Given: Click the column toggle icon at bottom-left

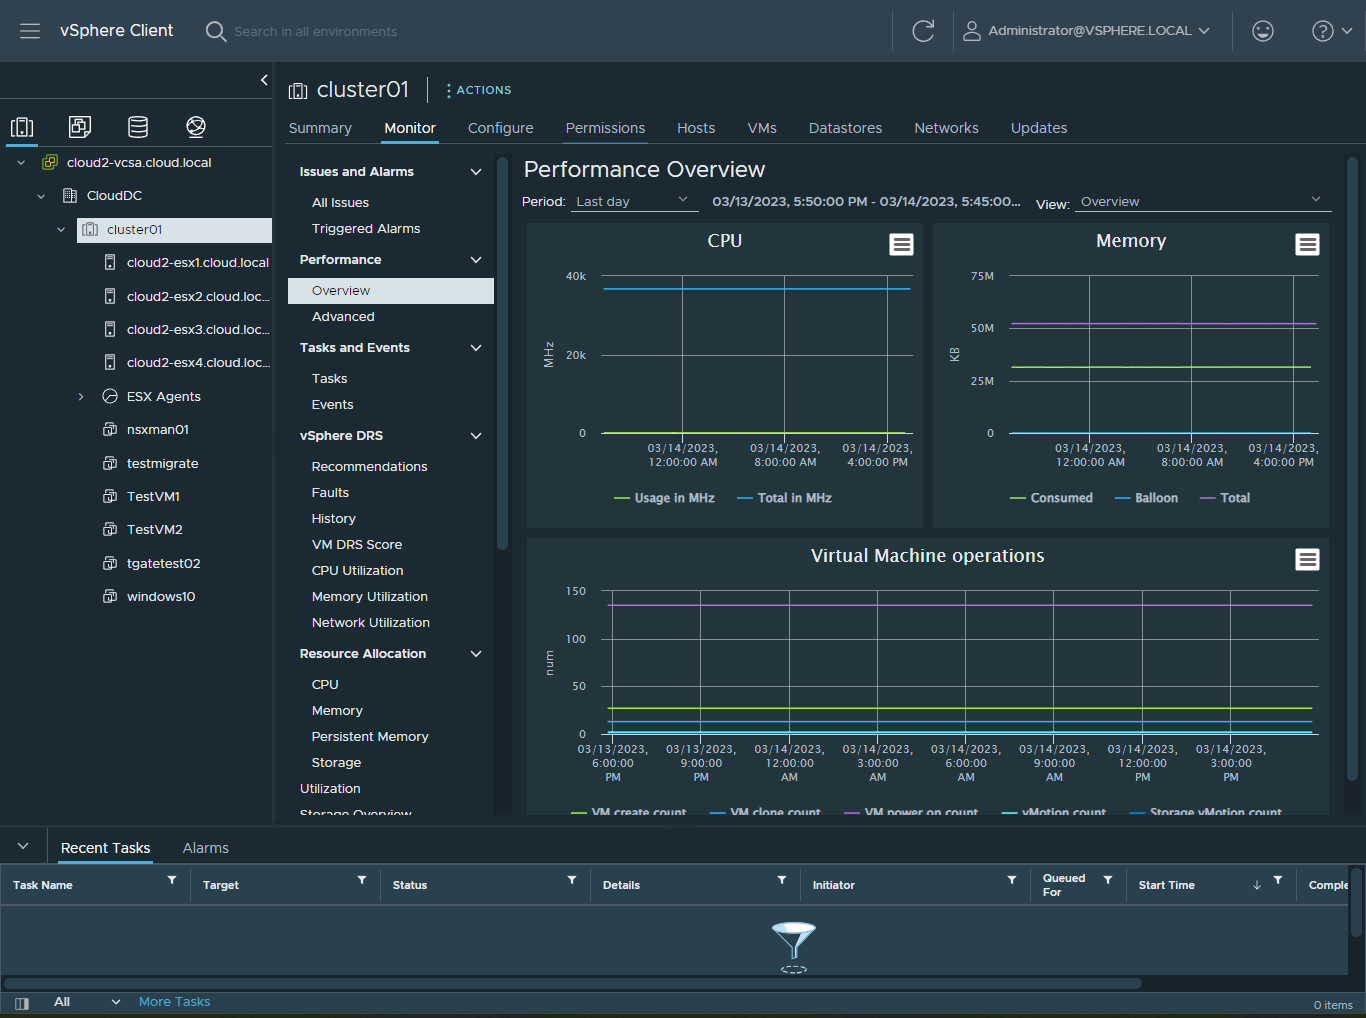Looking at the screenshot, I should click(22, 1003).
